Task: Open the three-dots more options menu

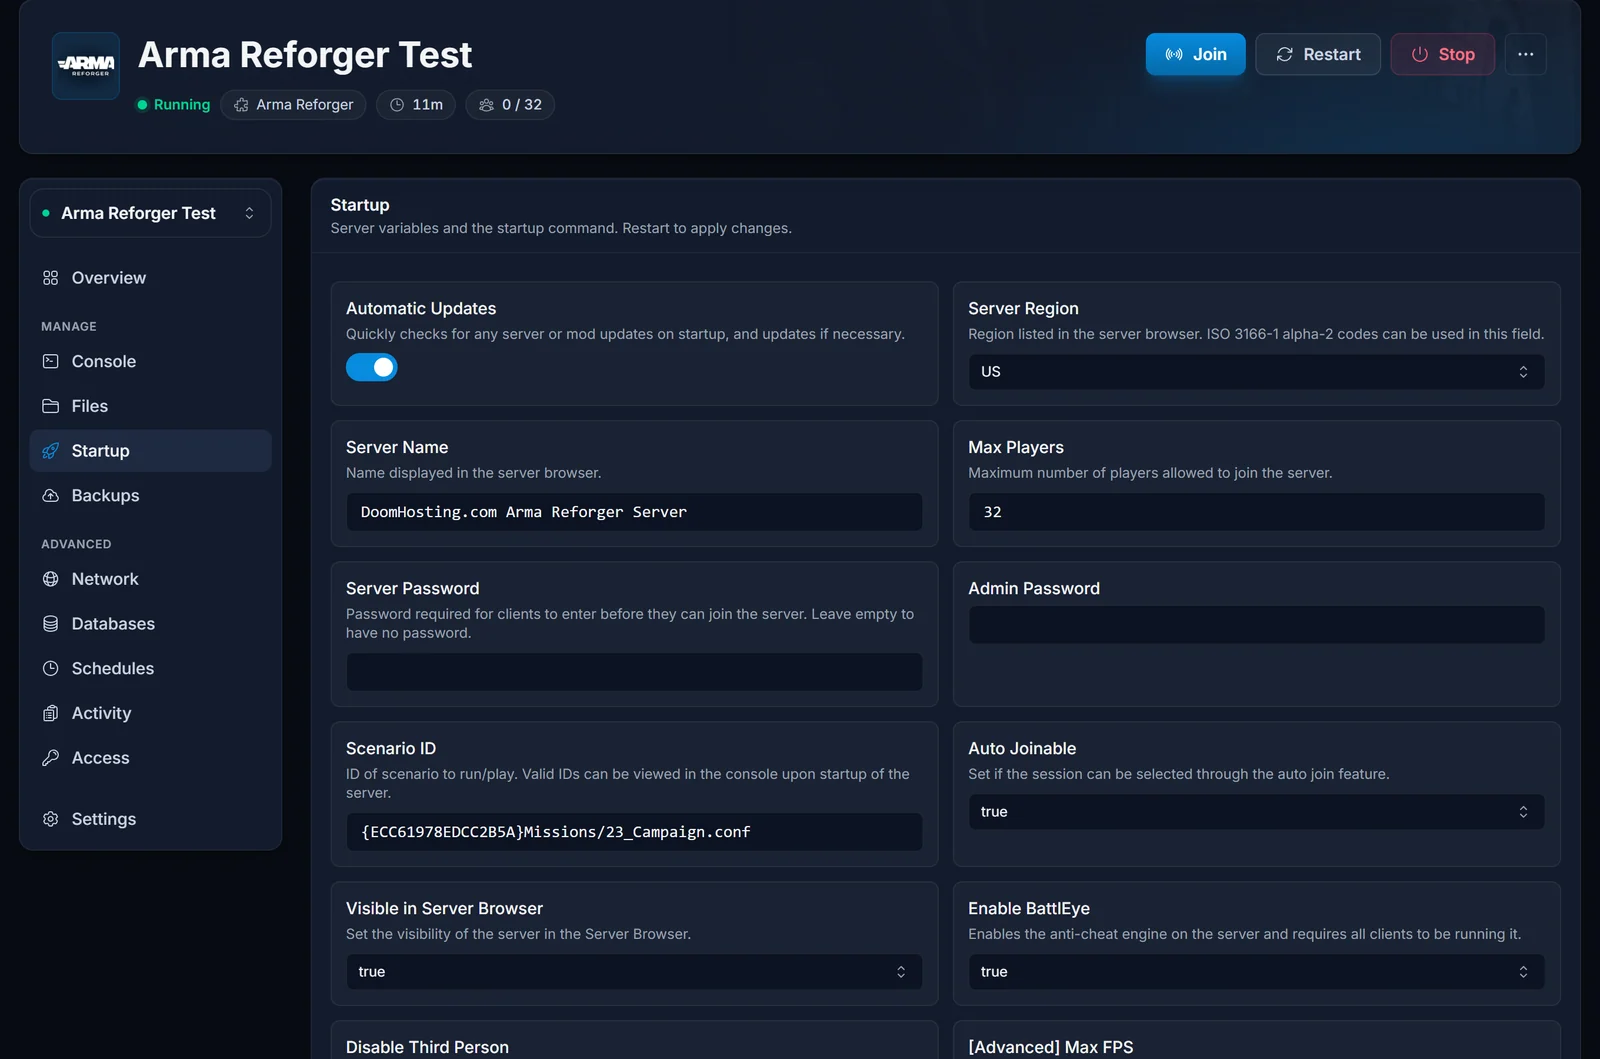Action: 1525,54
